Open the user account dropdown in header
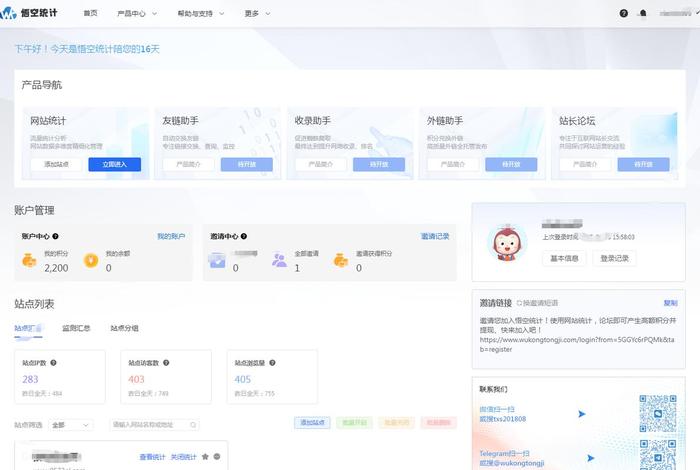This screenshot has width=700, height=470. [679, 13]
